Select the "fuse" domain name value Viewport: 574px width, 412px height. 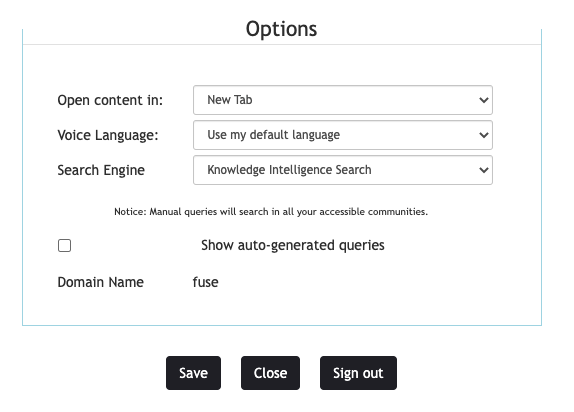tap(205, 282)
